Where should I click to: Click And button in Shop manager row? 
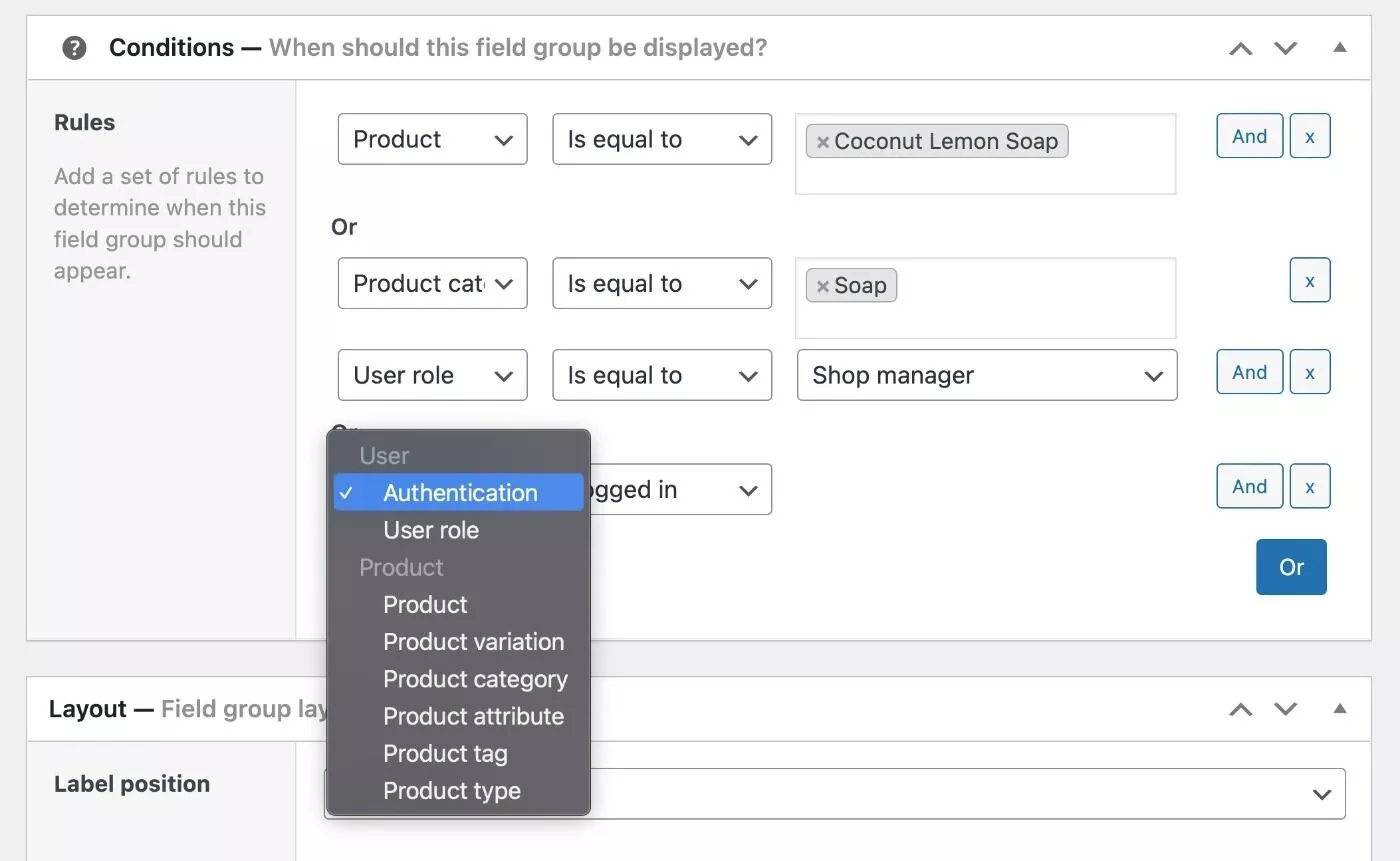click(x=1249, y=372)
